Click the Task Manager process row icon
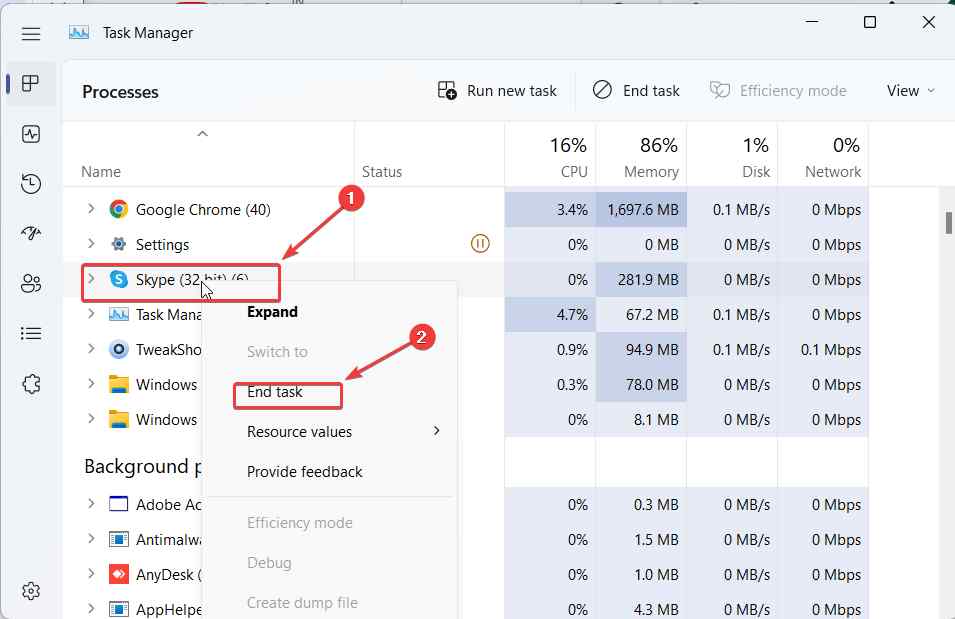The height and width of the screenshot is (619, 955). click(119, 314)
